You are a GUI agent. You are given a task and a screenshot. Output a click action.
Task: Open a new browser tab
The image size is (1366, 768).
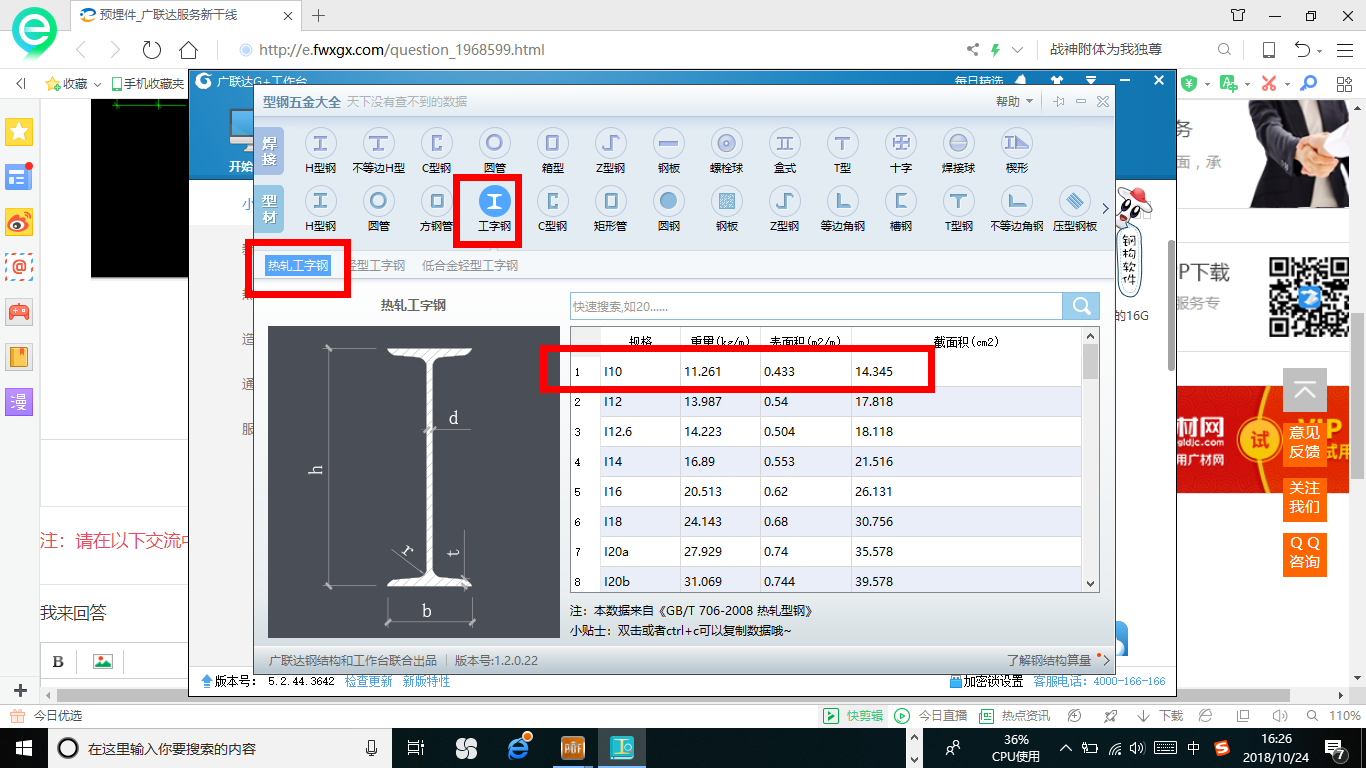click(x=319, y=15)
